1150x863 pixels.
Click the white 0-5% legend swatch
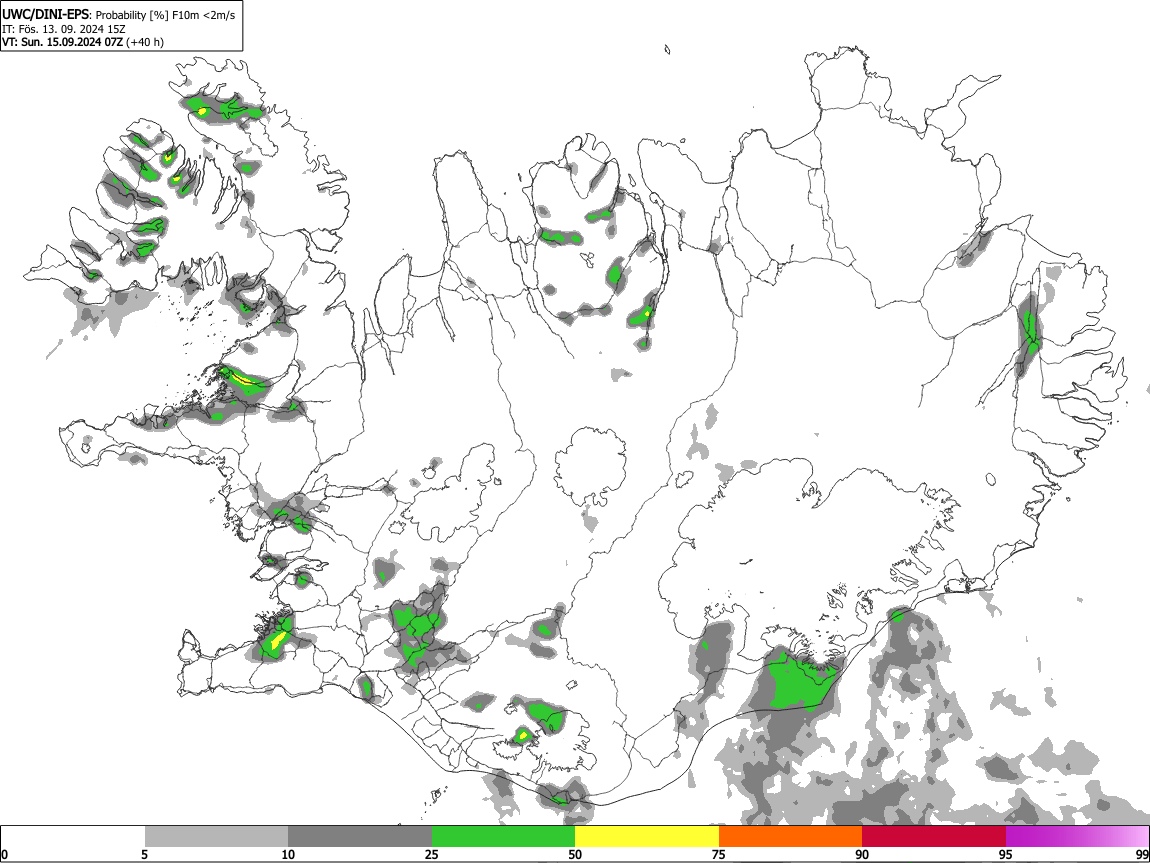73,837
